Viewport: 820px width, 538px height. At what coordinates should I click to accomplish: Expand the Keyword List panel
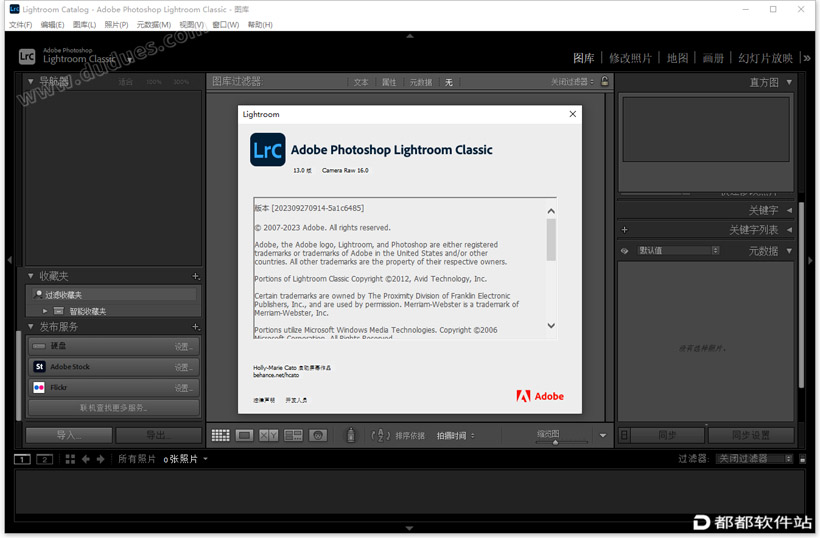coord(789,230)
